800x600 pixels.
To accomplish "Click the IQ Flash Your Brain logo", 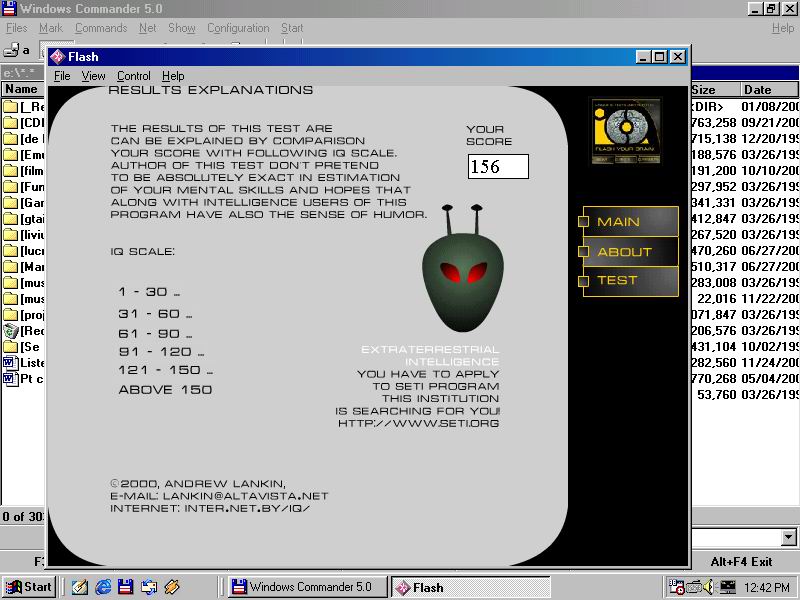I will pos(625,130).
